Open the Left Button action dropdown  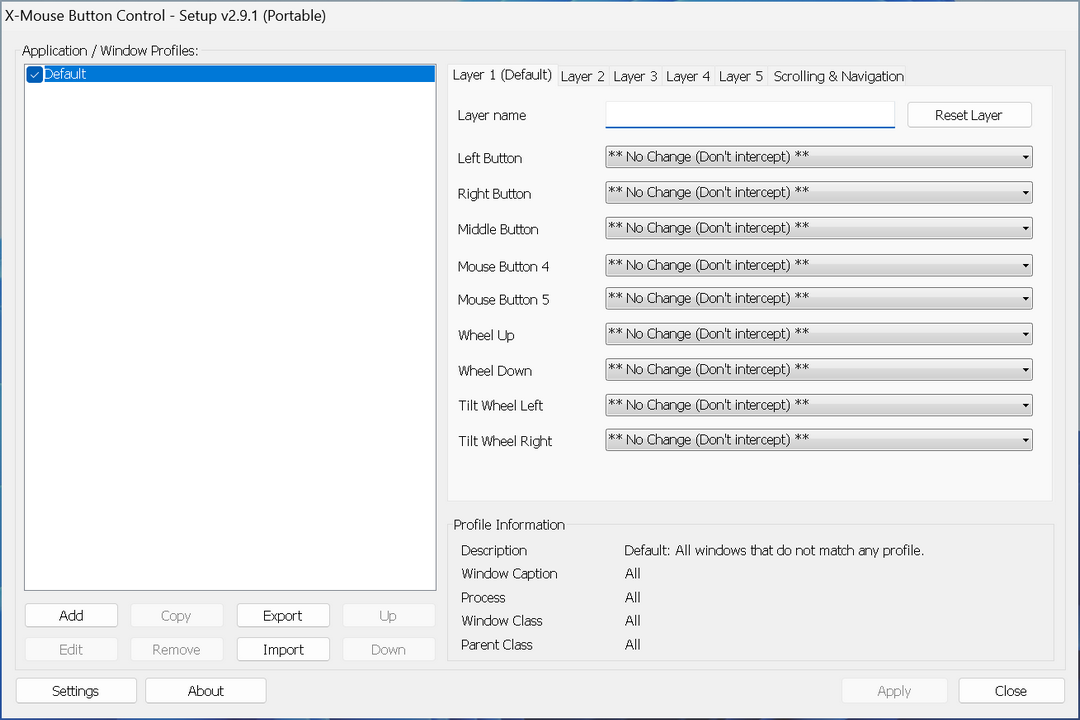(818, 158)
